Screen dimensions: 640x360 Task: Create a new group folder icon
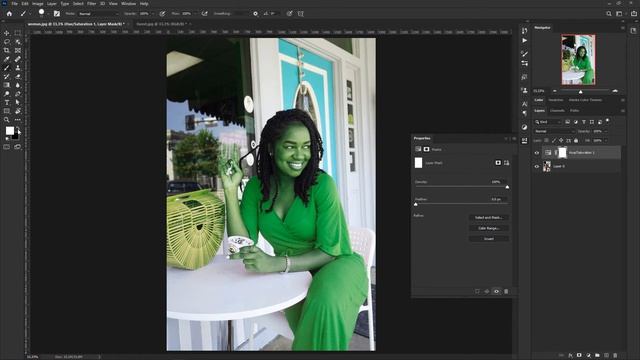(x=597, y=356)
